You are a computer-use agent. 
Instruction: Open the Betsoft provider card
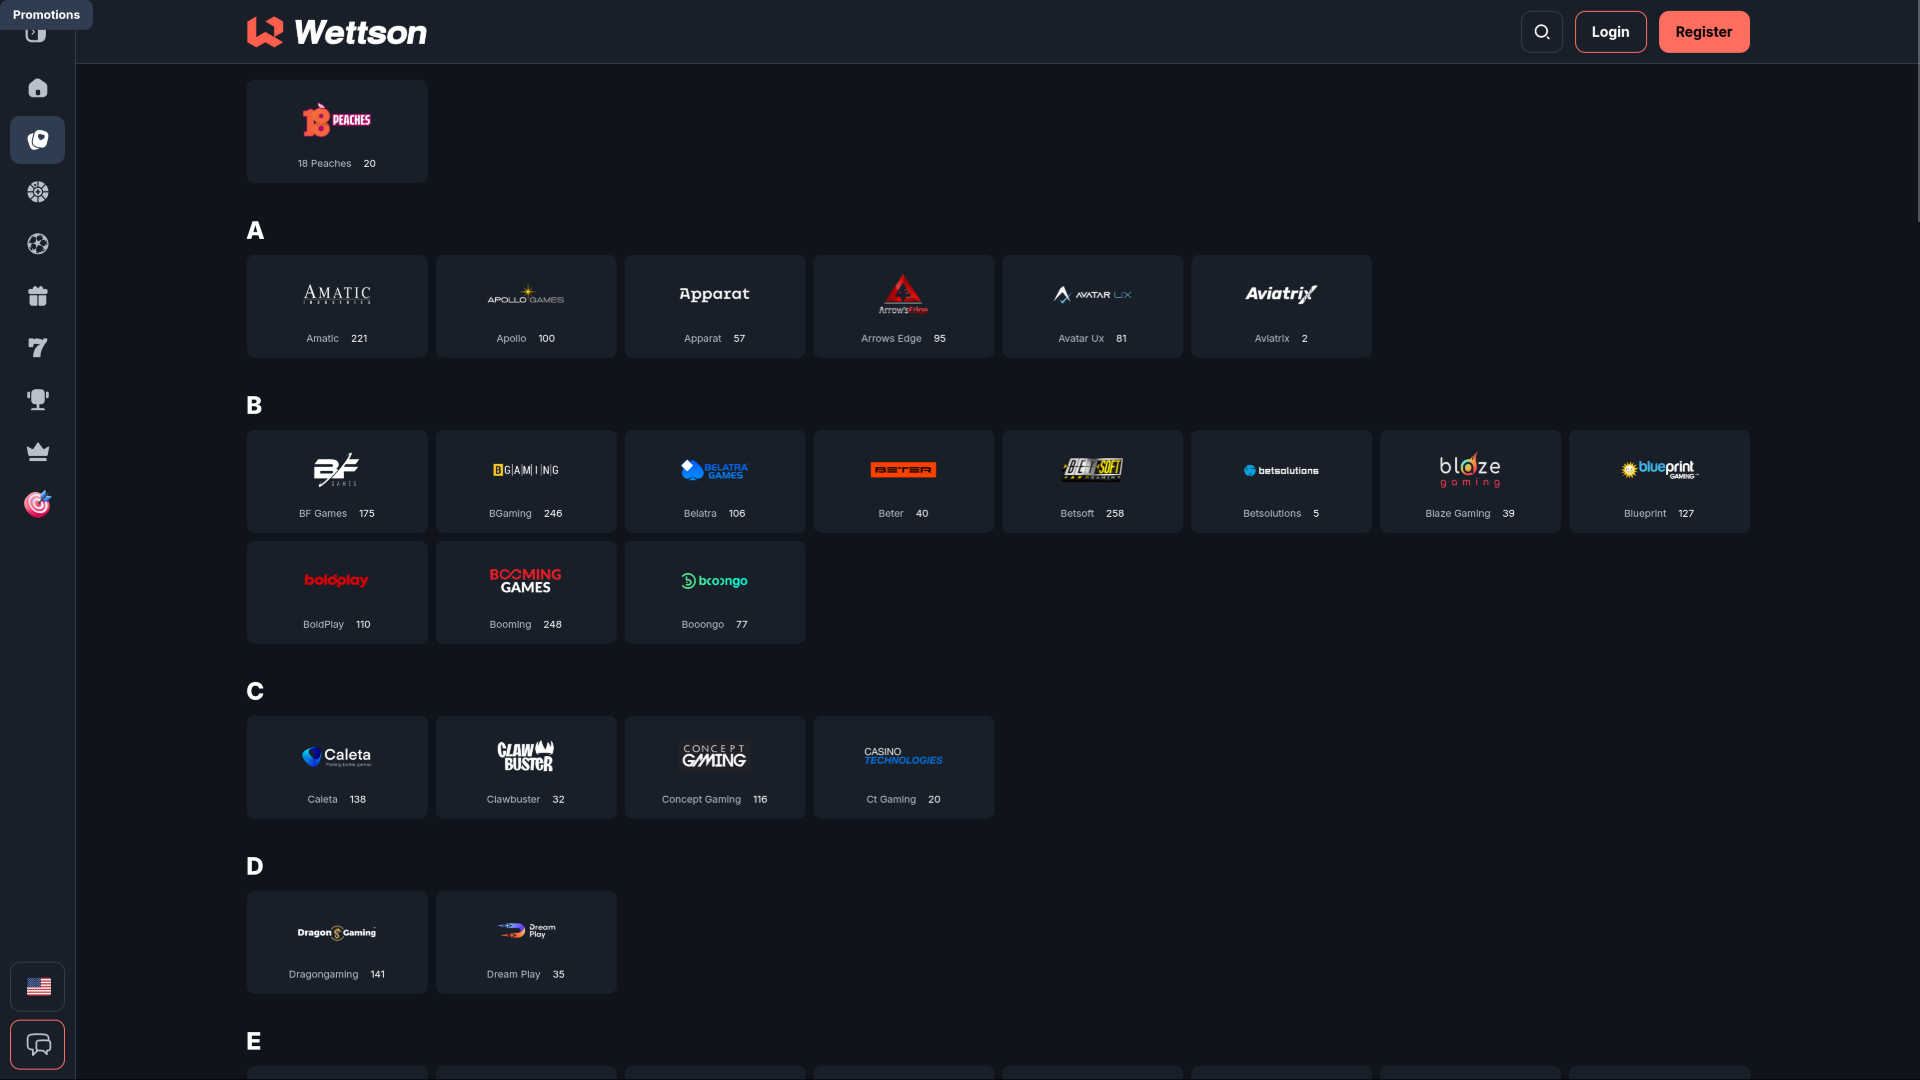[1093, 481]
